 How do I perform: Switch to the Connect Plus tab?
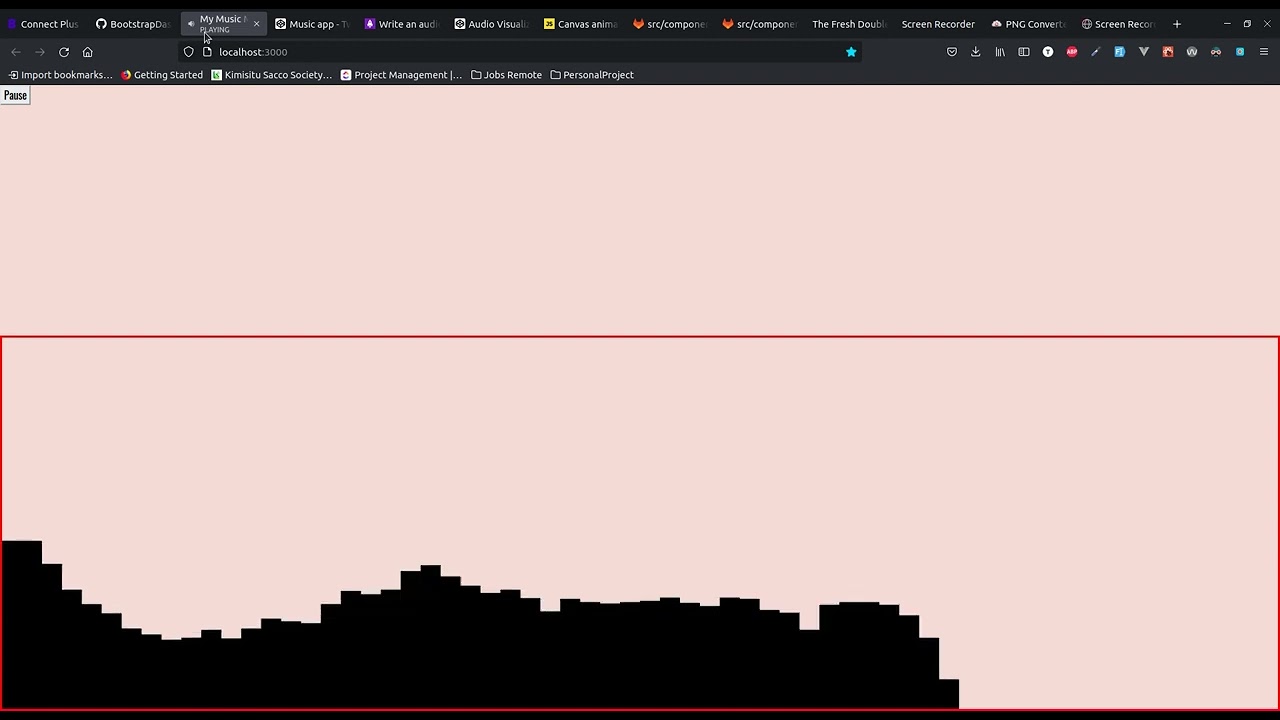point(43,24)
